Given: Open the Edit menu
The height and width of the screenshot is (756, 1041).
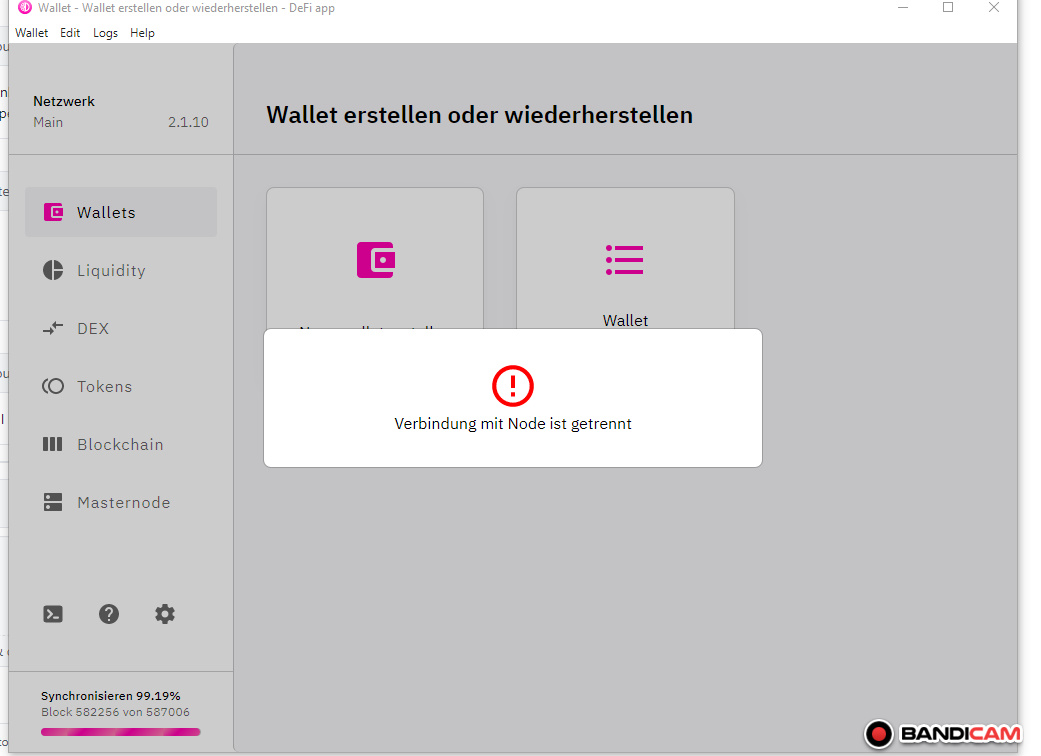Looking at the screenshot, I should coord(70,33).
